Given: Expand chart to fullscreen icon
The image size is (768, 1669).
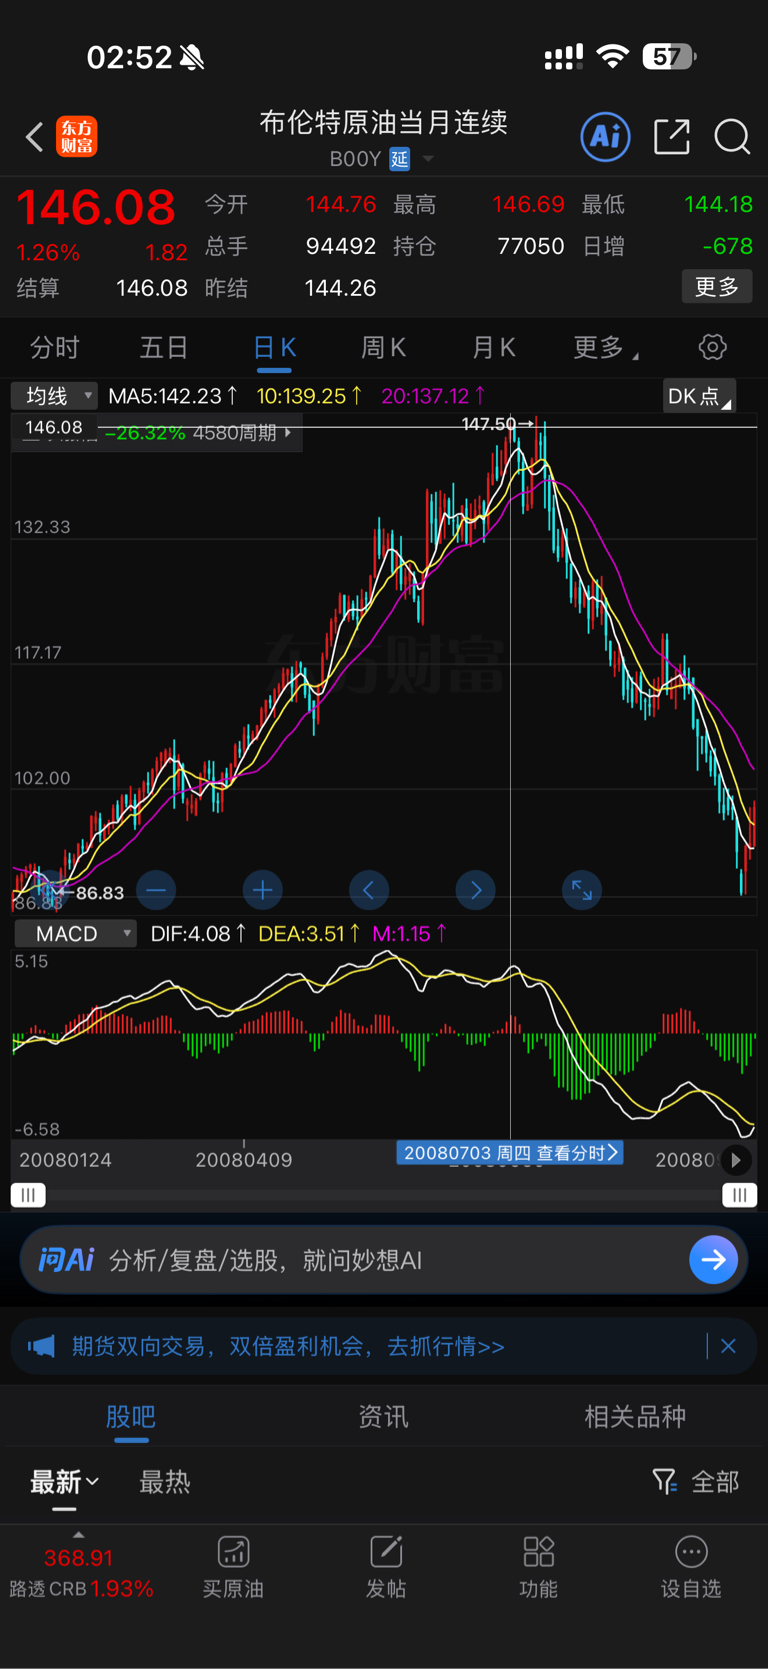Looking at the screenshot, I should (x=582, y=890).
